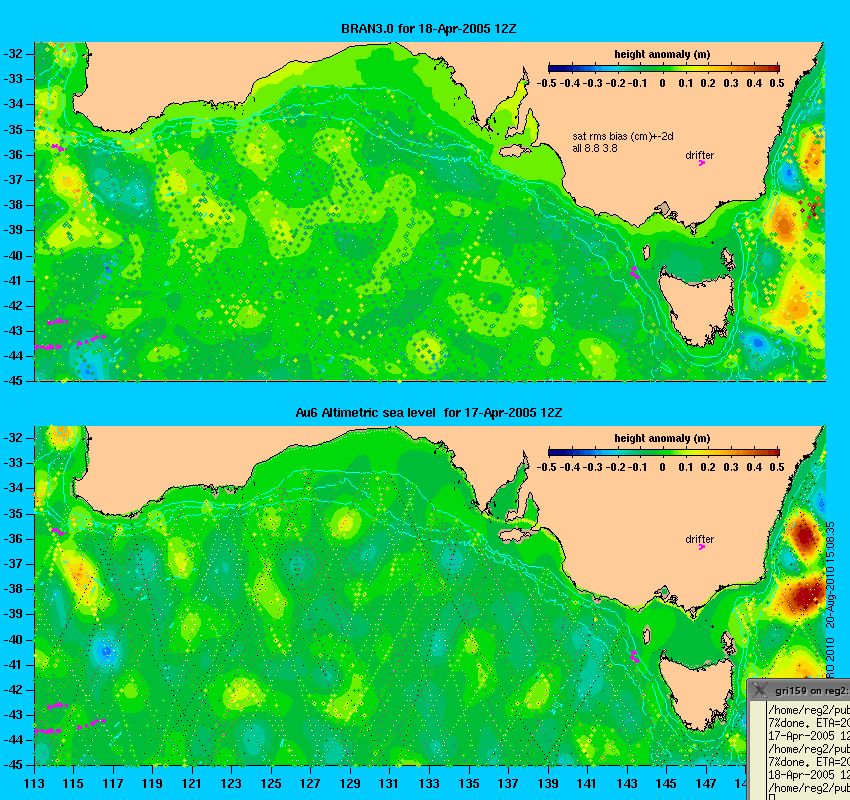
Task: Click the longitude label 121
Action: 192,784
